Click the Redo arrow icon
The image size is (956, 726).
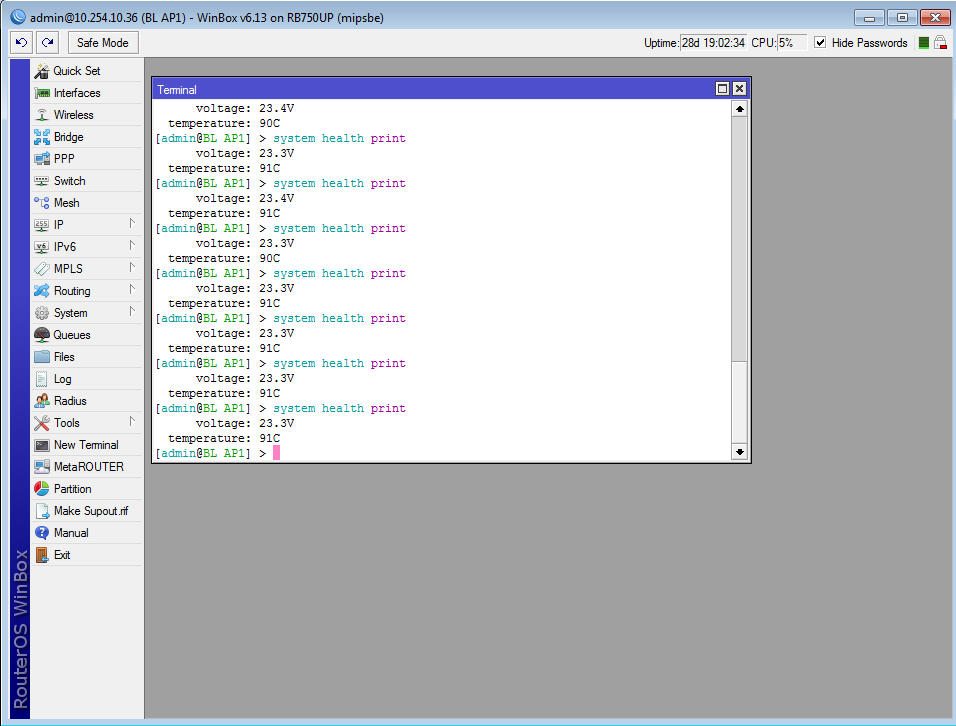pyautogui.click(x=47, y=43)
